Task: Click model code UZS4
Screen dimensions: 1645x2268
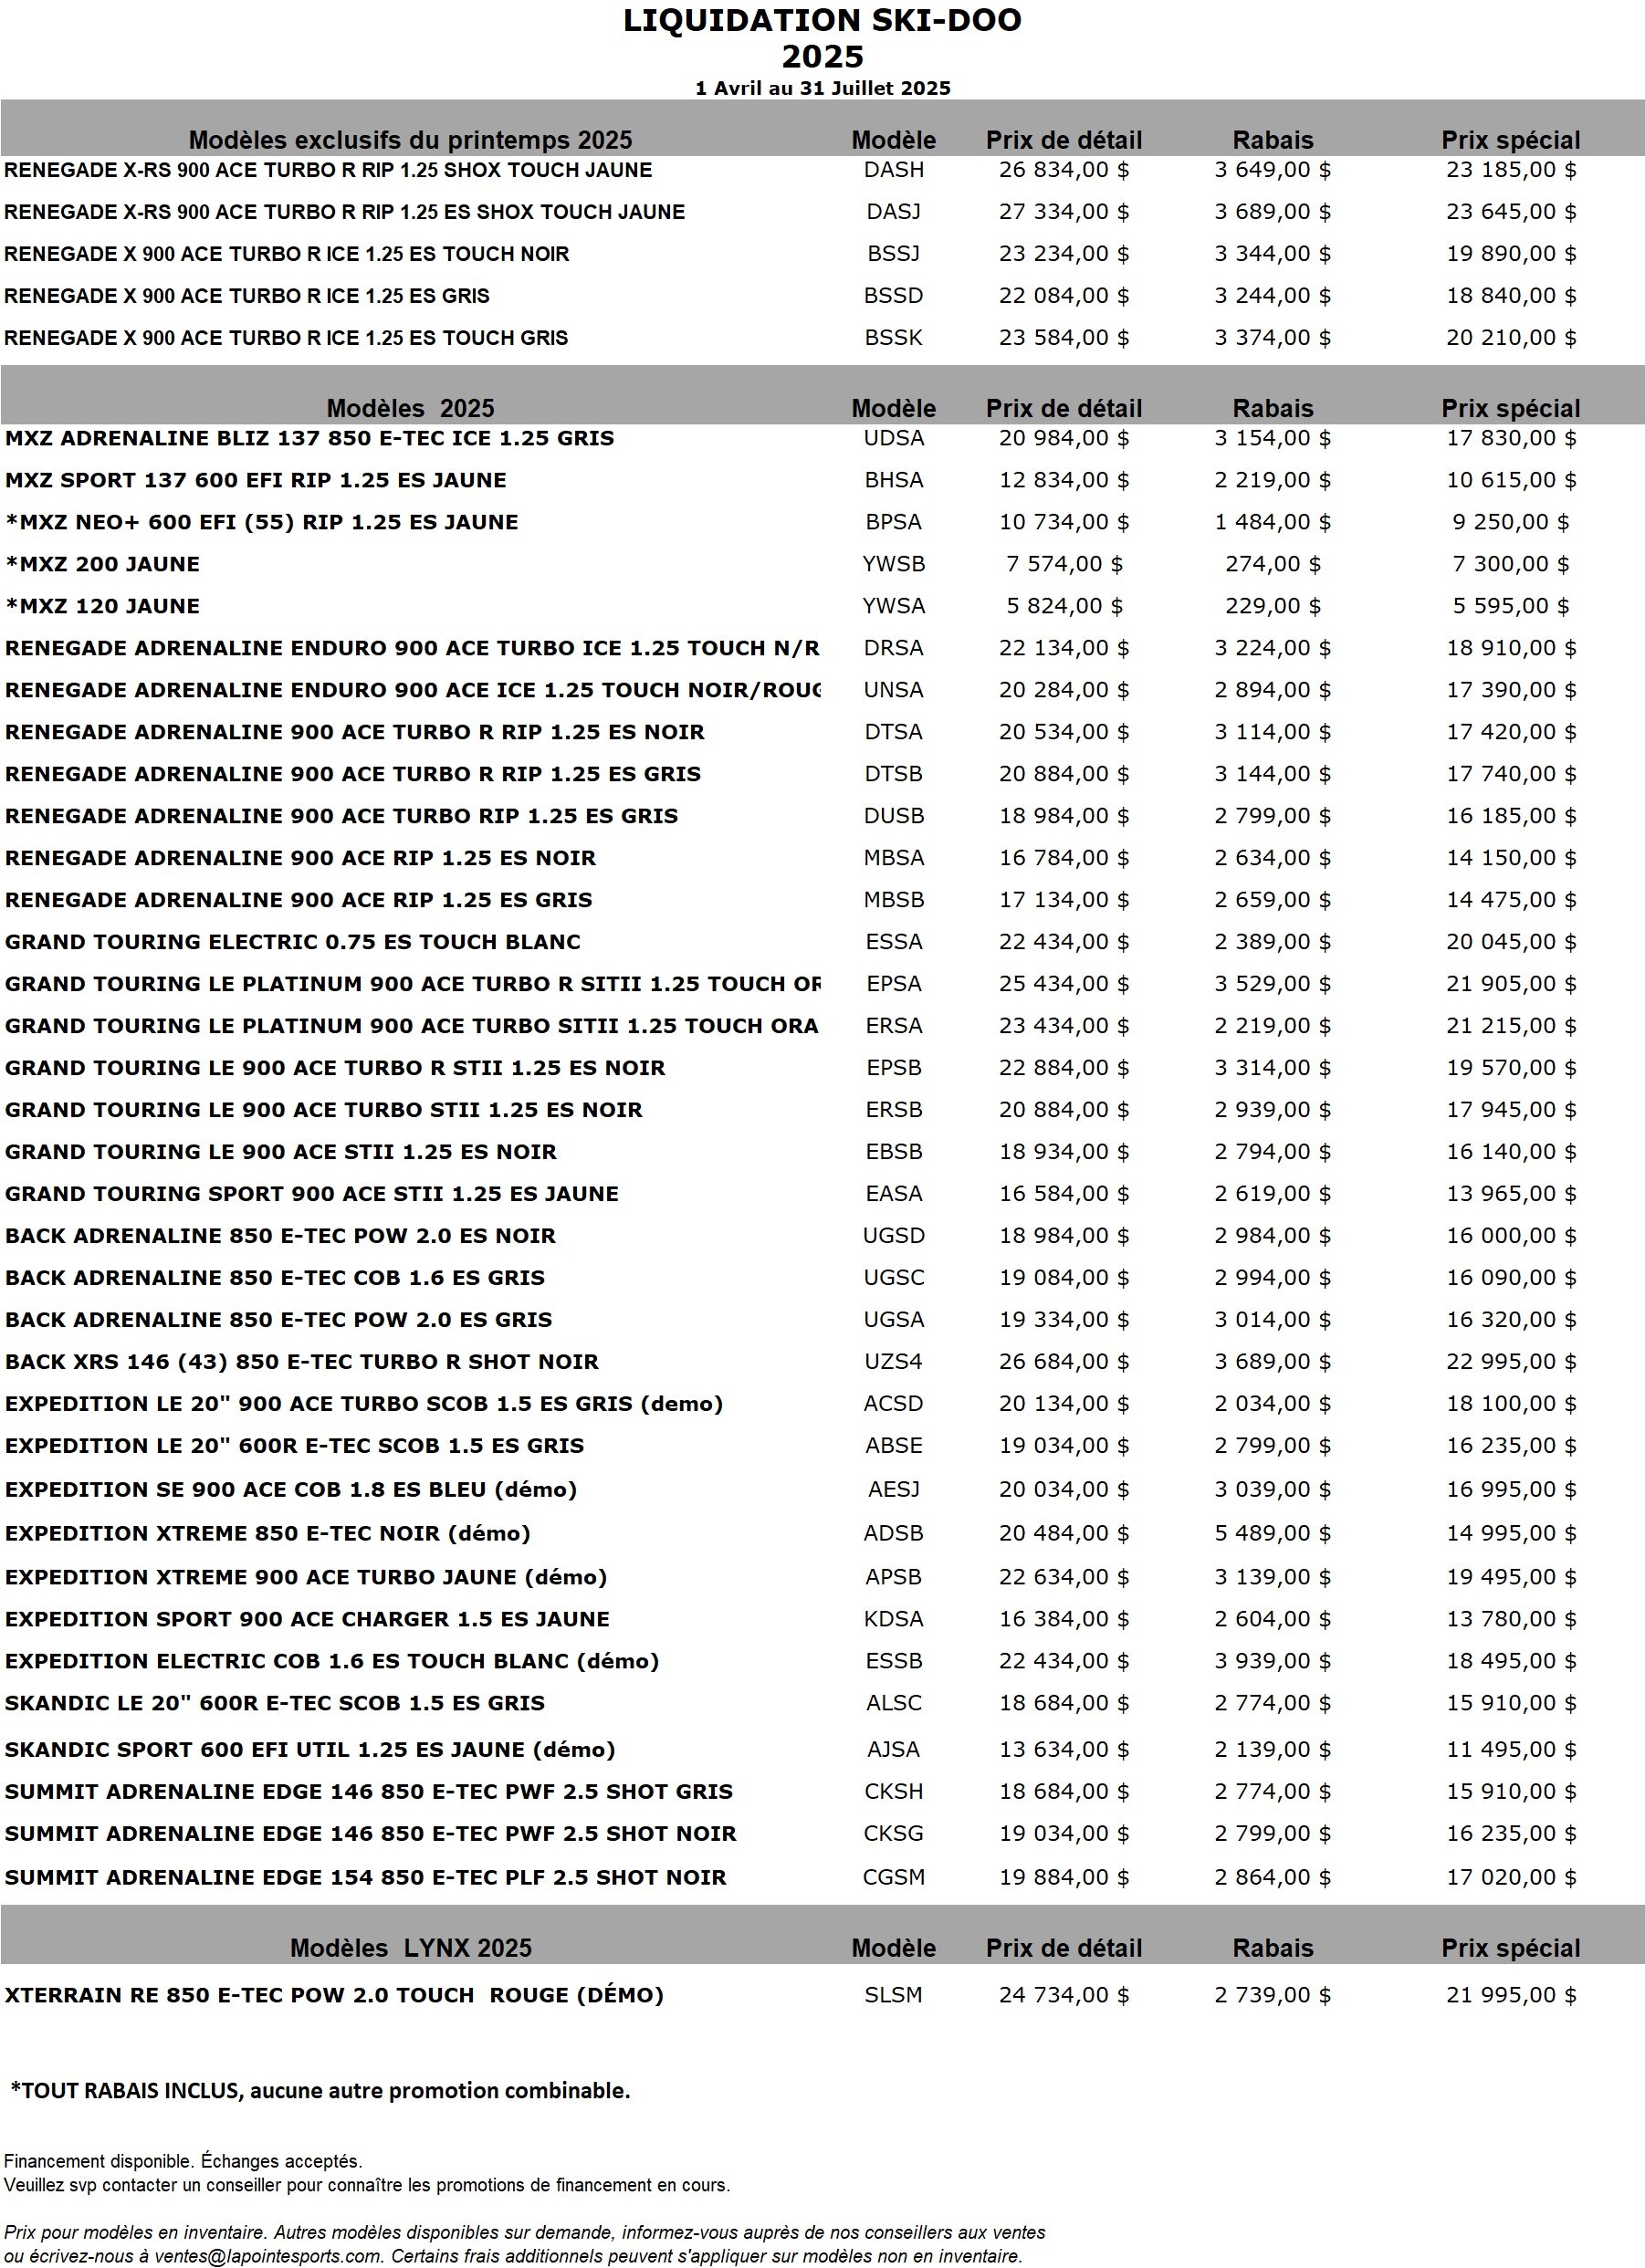Action: tap(893, 1362)
